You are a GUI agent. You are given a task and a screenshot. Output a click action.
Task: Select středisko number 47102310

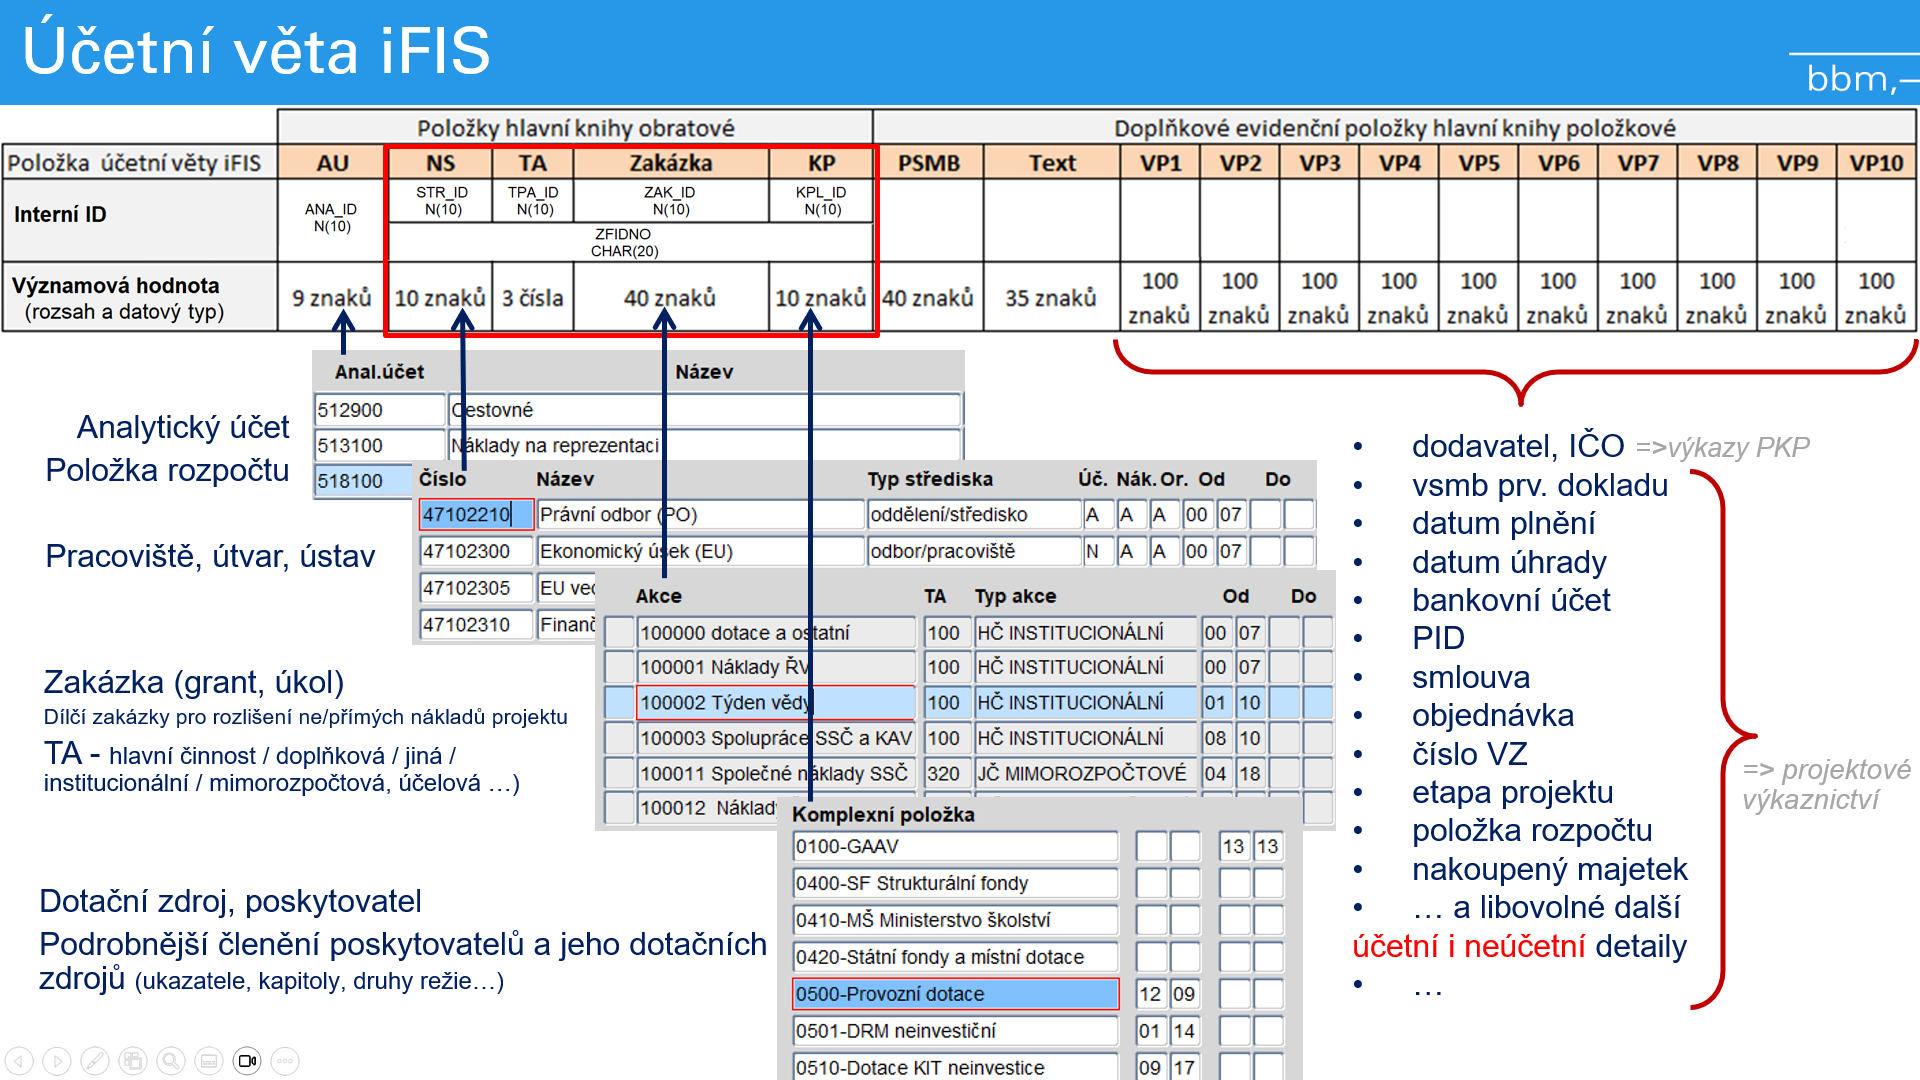coord(476,625)
